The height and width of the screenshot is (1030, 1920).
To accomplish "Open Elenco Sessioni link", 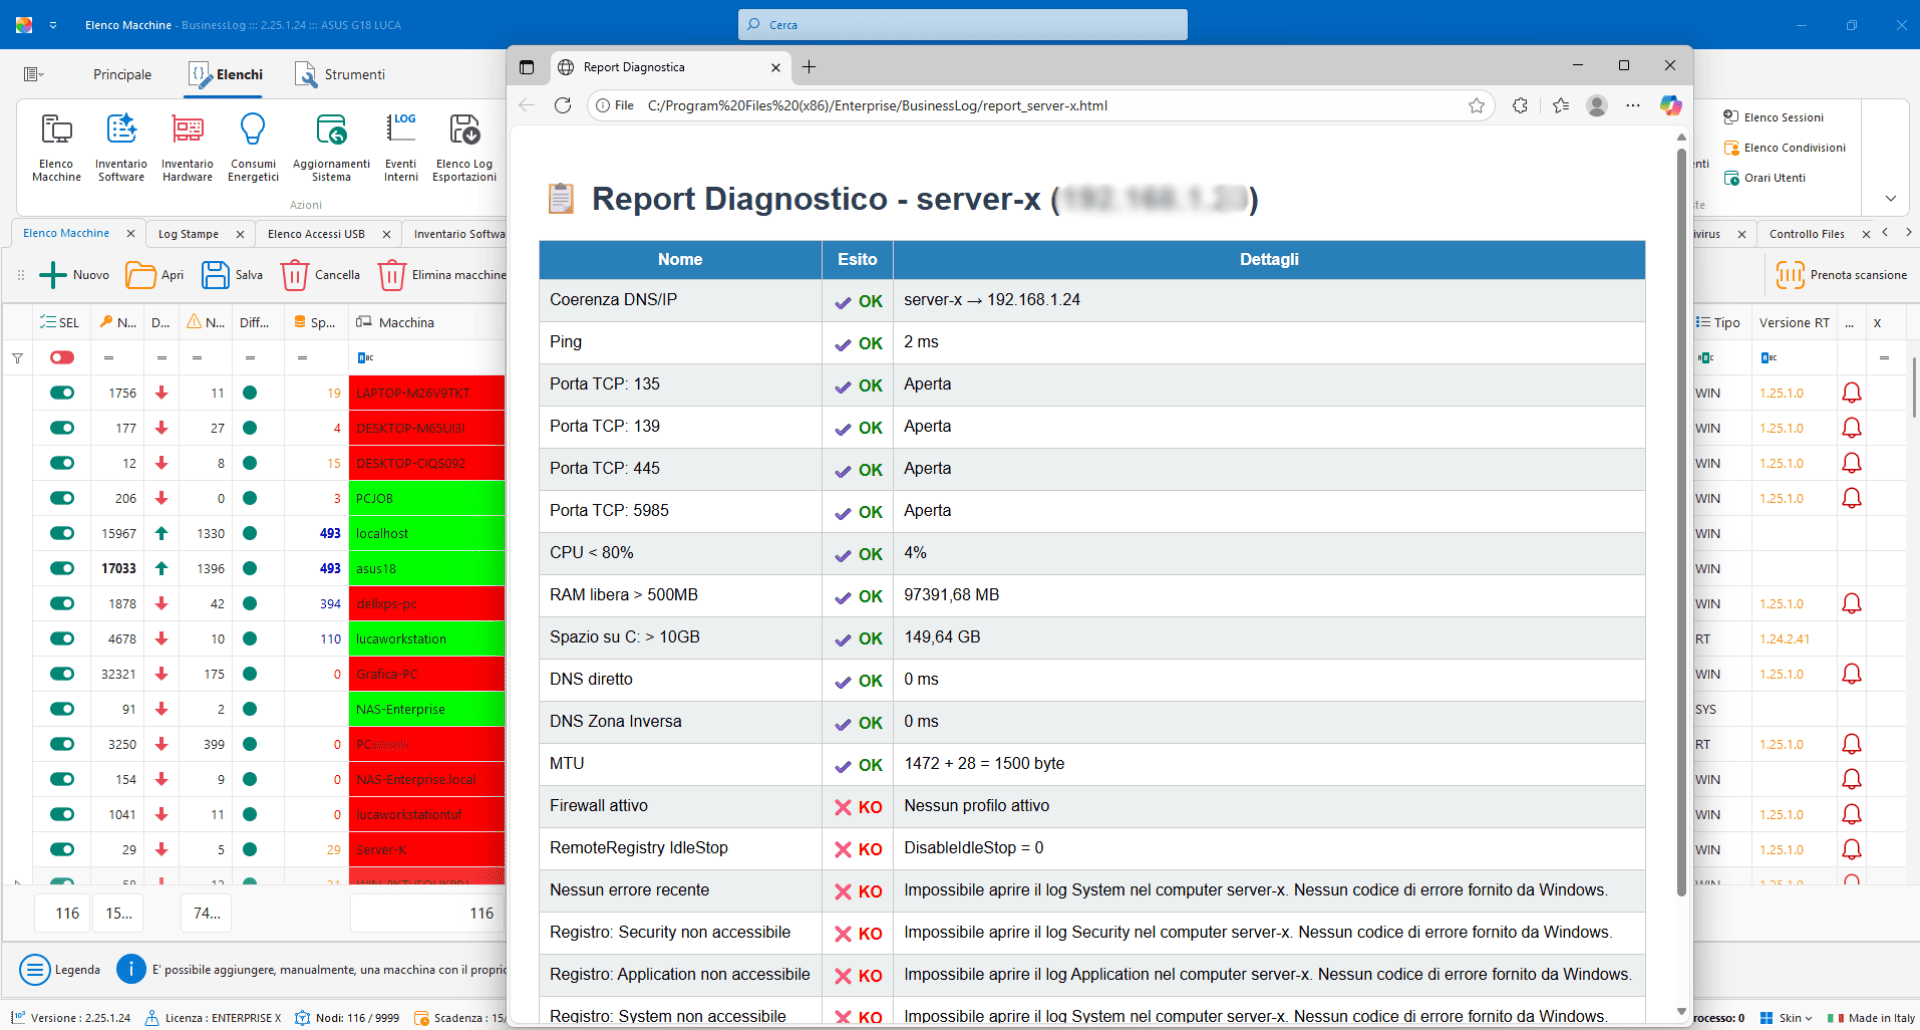I will (1783, 117).
